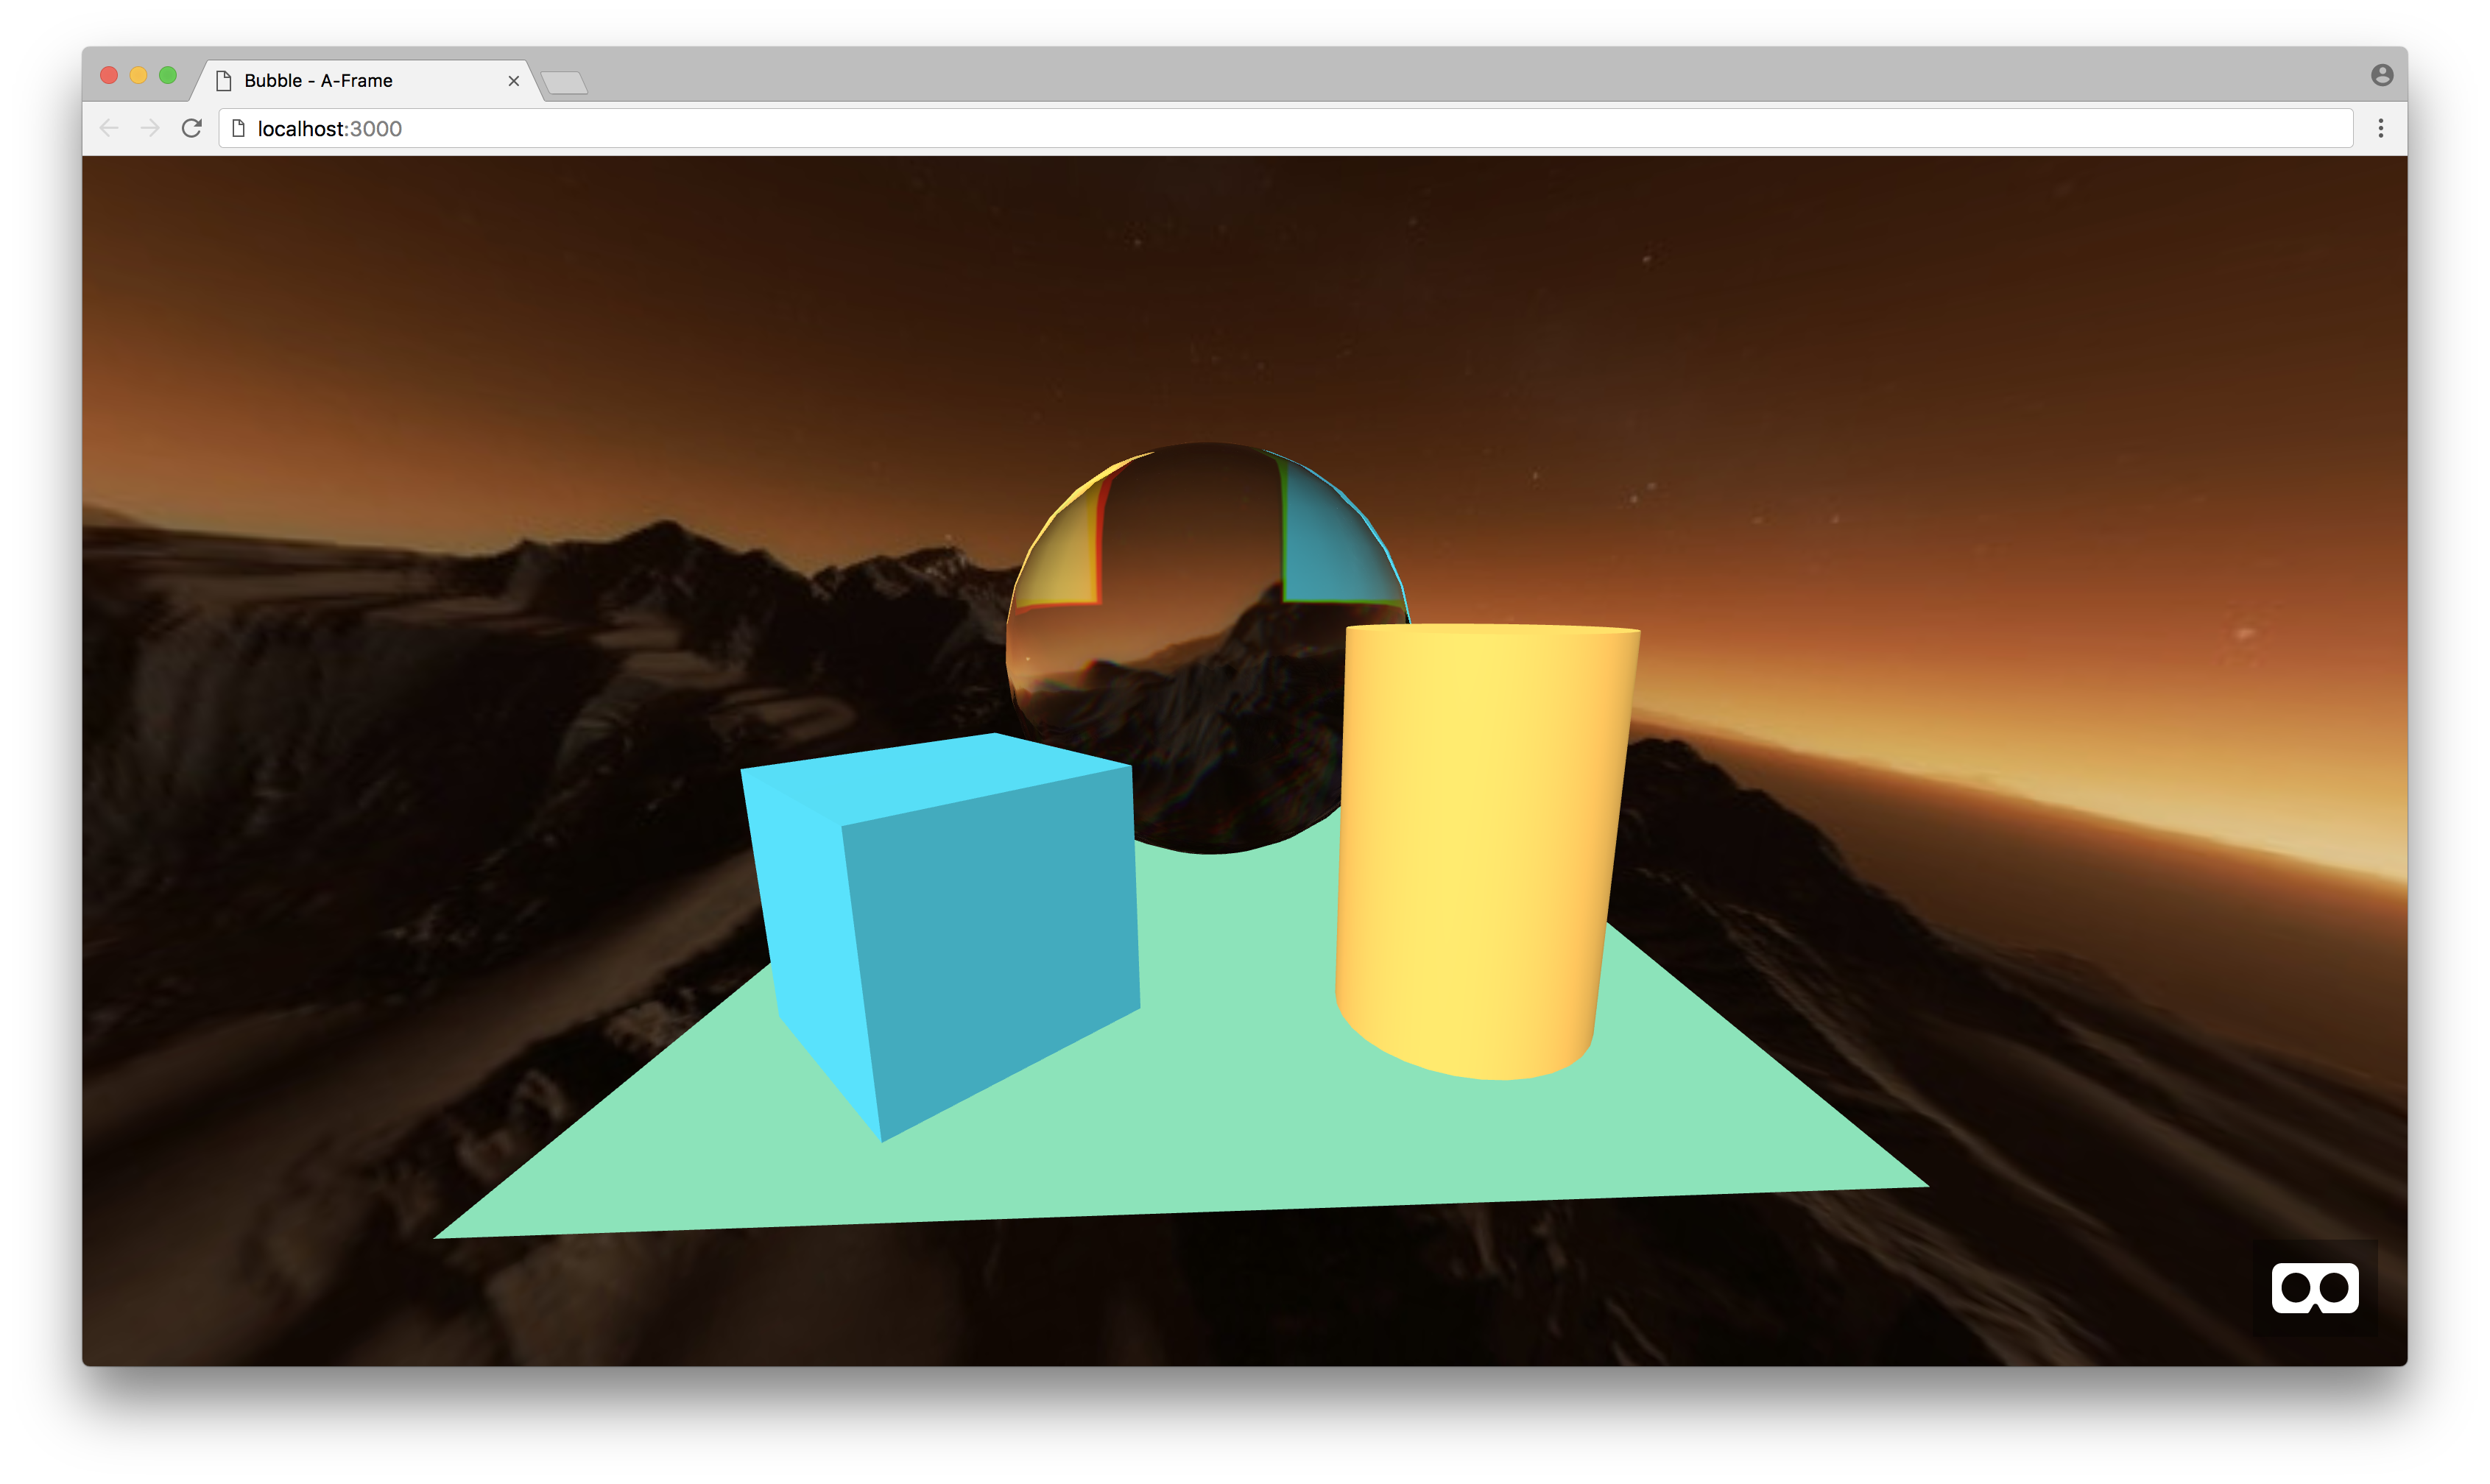The width and height of the screenshot is (2490, 1484).
Task: Select the Bubble - A-Frame tab title
Action: pos(318,81)
